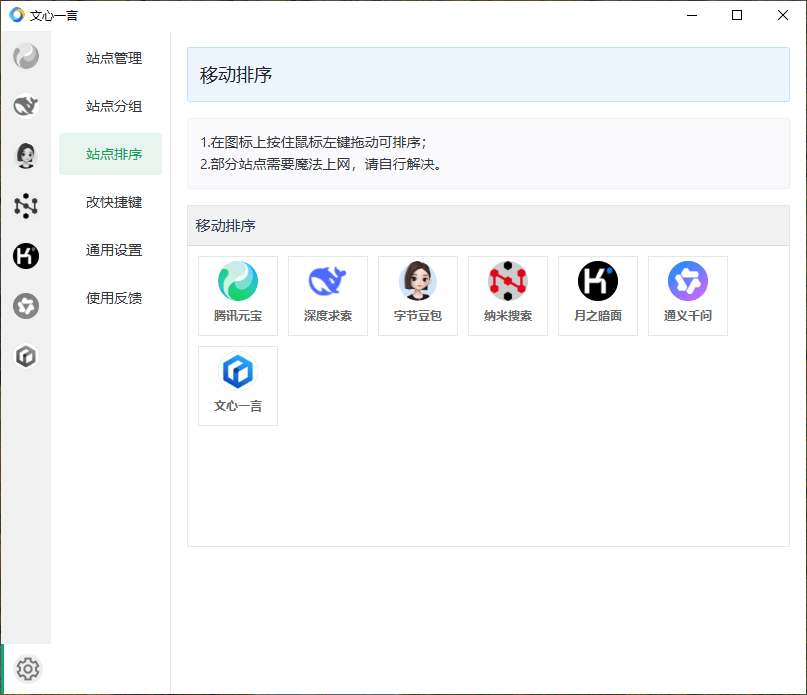The height and width of the screenshot is (695, 807).
Task: Select the Nano Search sidebar icon
Action: pyautogui.click(x=26, y=206)
